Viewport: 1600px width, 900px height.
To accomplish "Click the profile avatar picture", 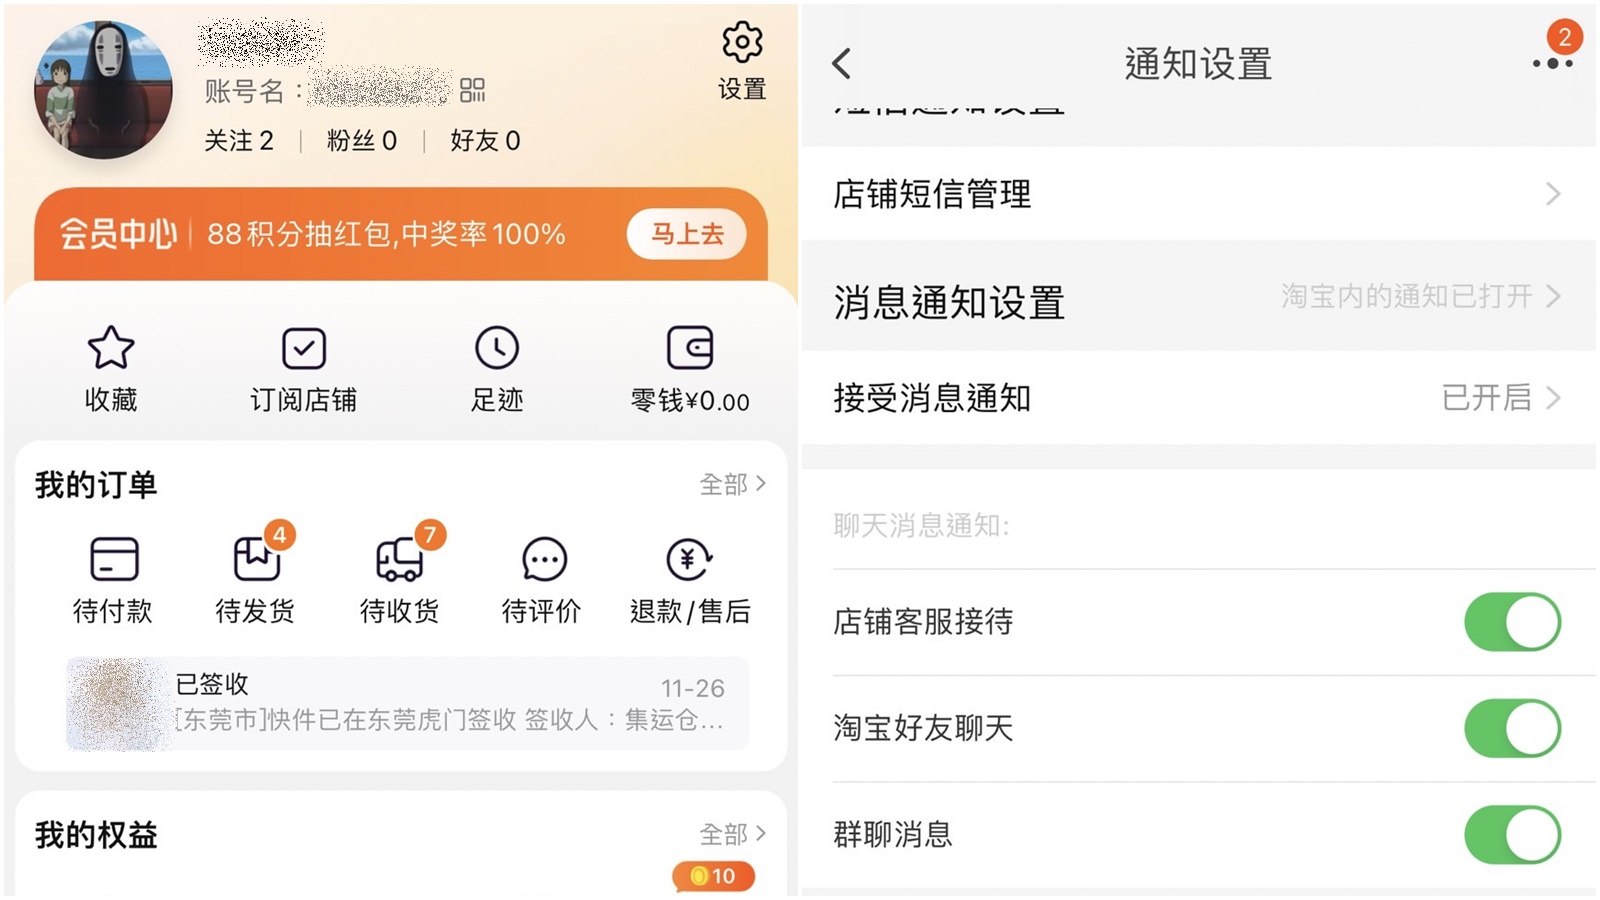I will 103,90.
